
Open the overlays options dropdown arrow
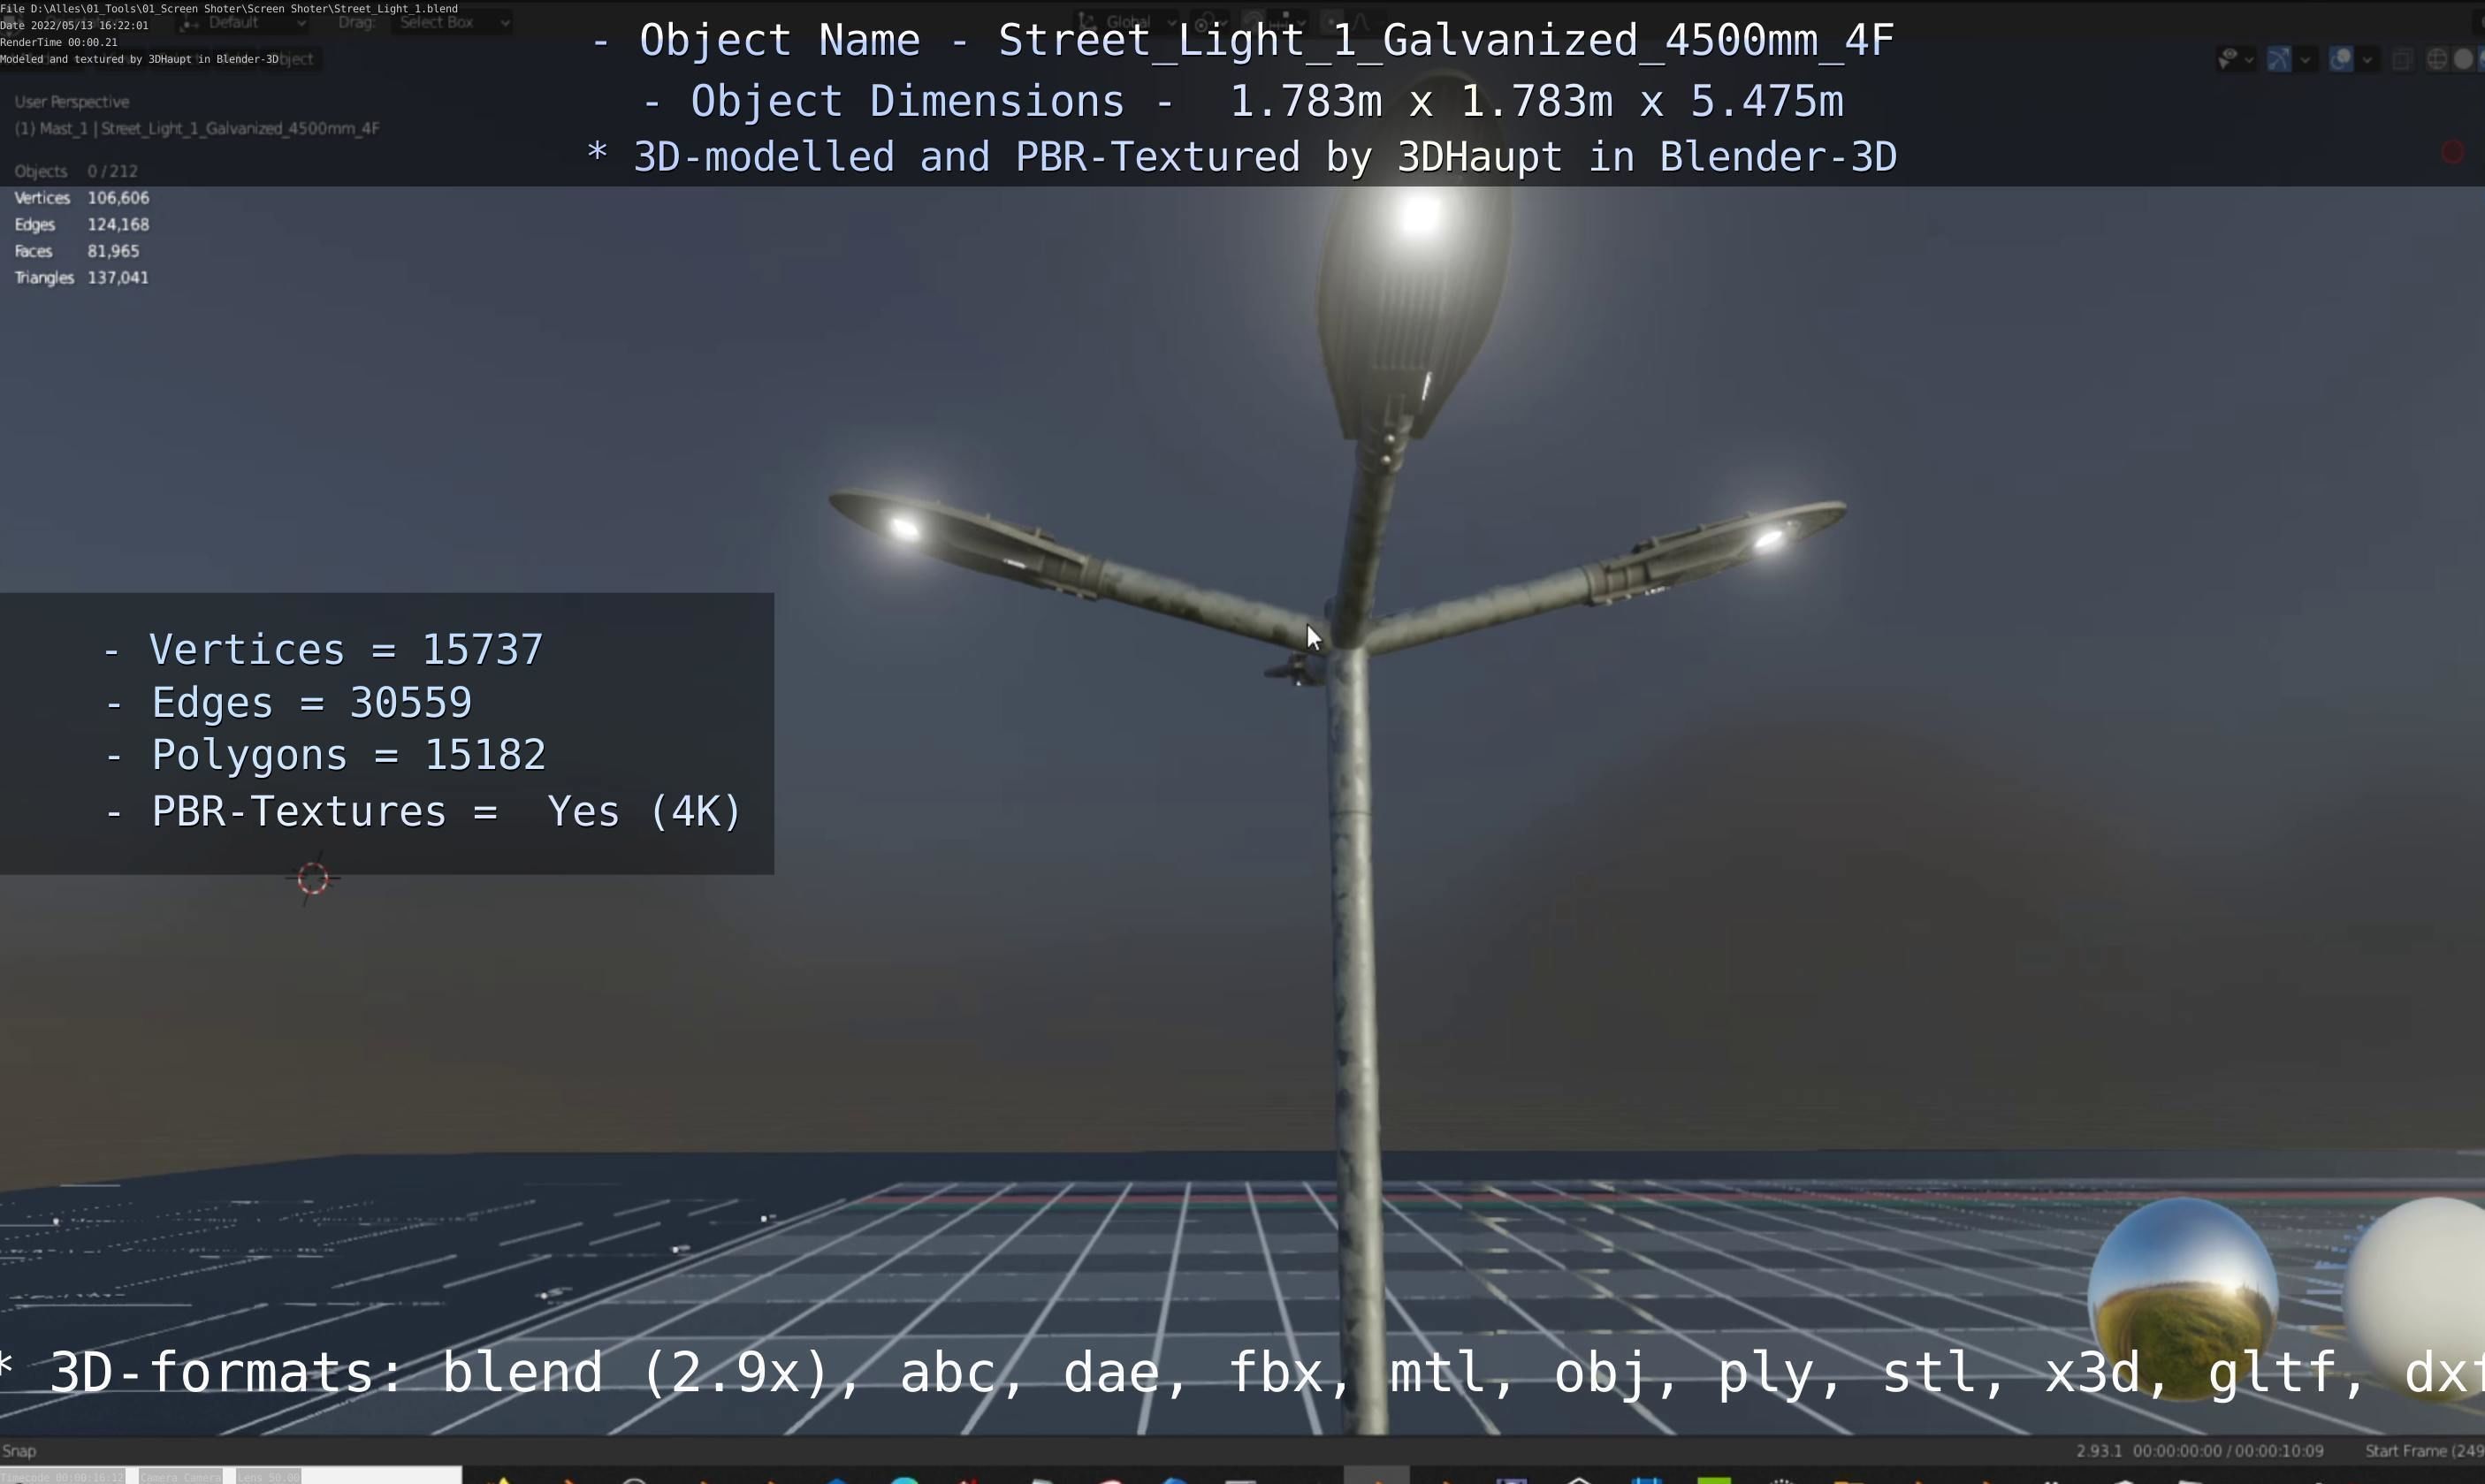[x=2367, y=60]
